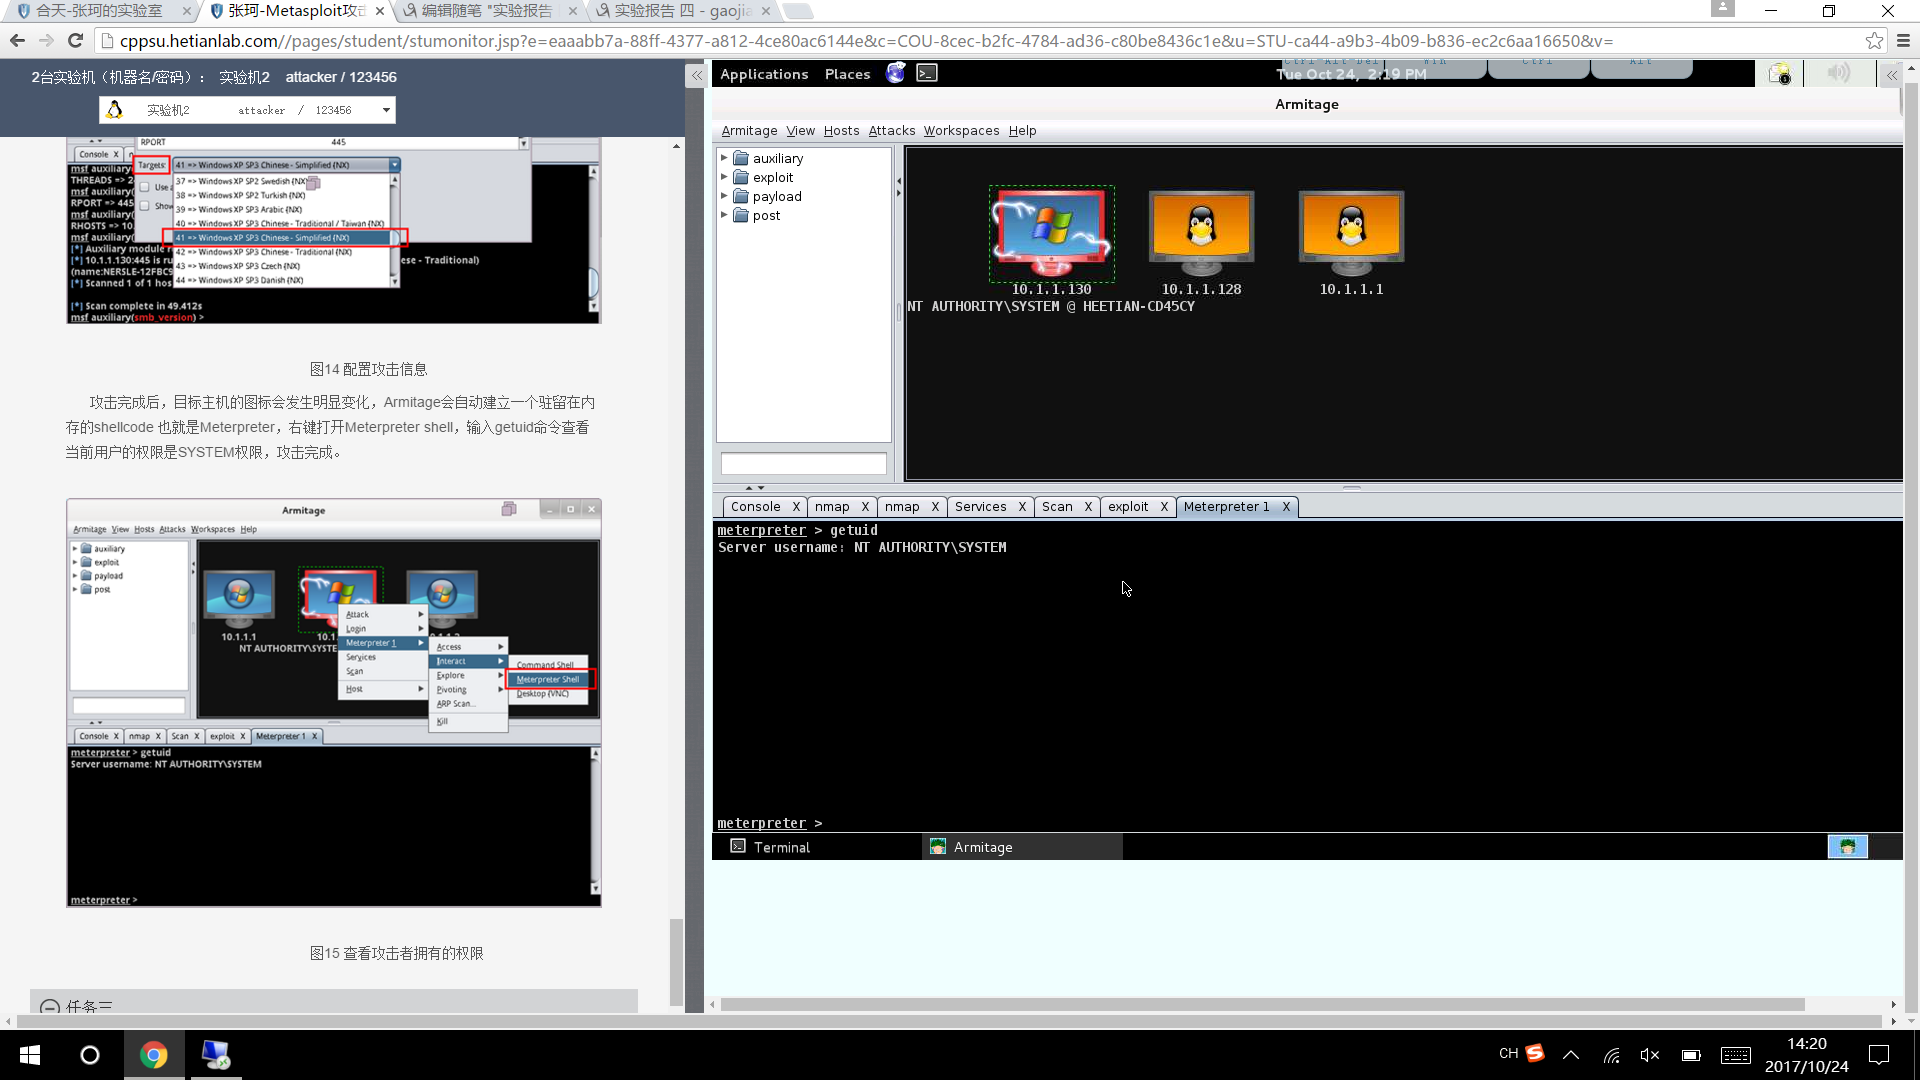Screen dimensions: 1920x1080
Task: Expand the exploit module folder
Action: click(x=725, y=177)
